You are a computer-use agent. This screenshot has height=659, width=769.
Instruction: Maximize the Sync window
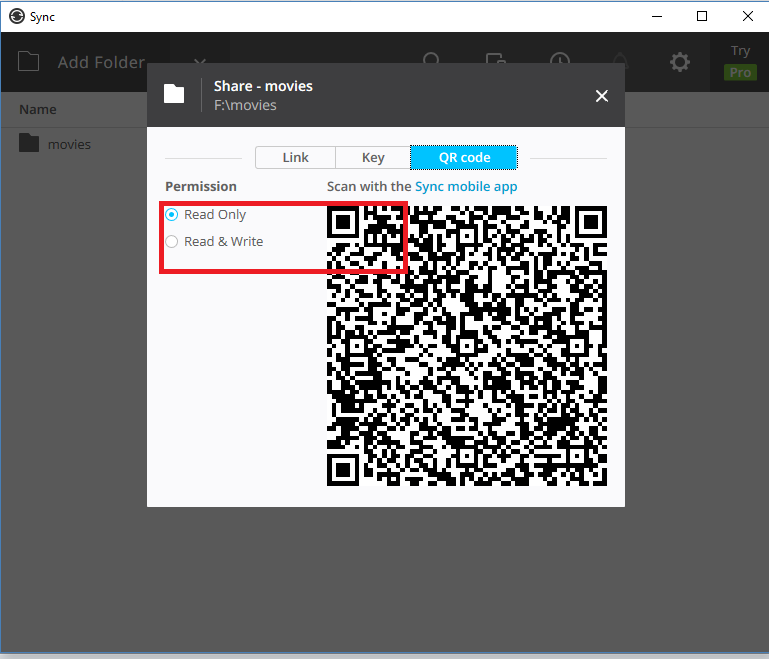pyautogui.click(x=702, y=16)
